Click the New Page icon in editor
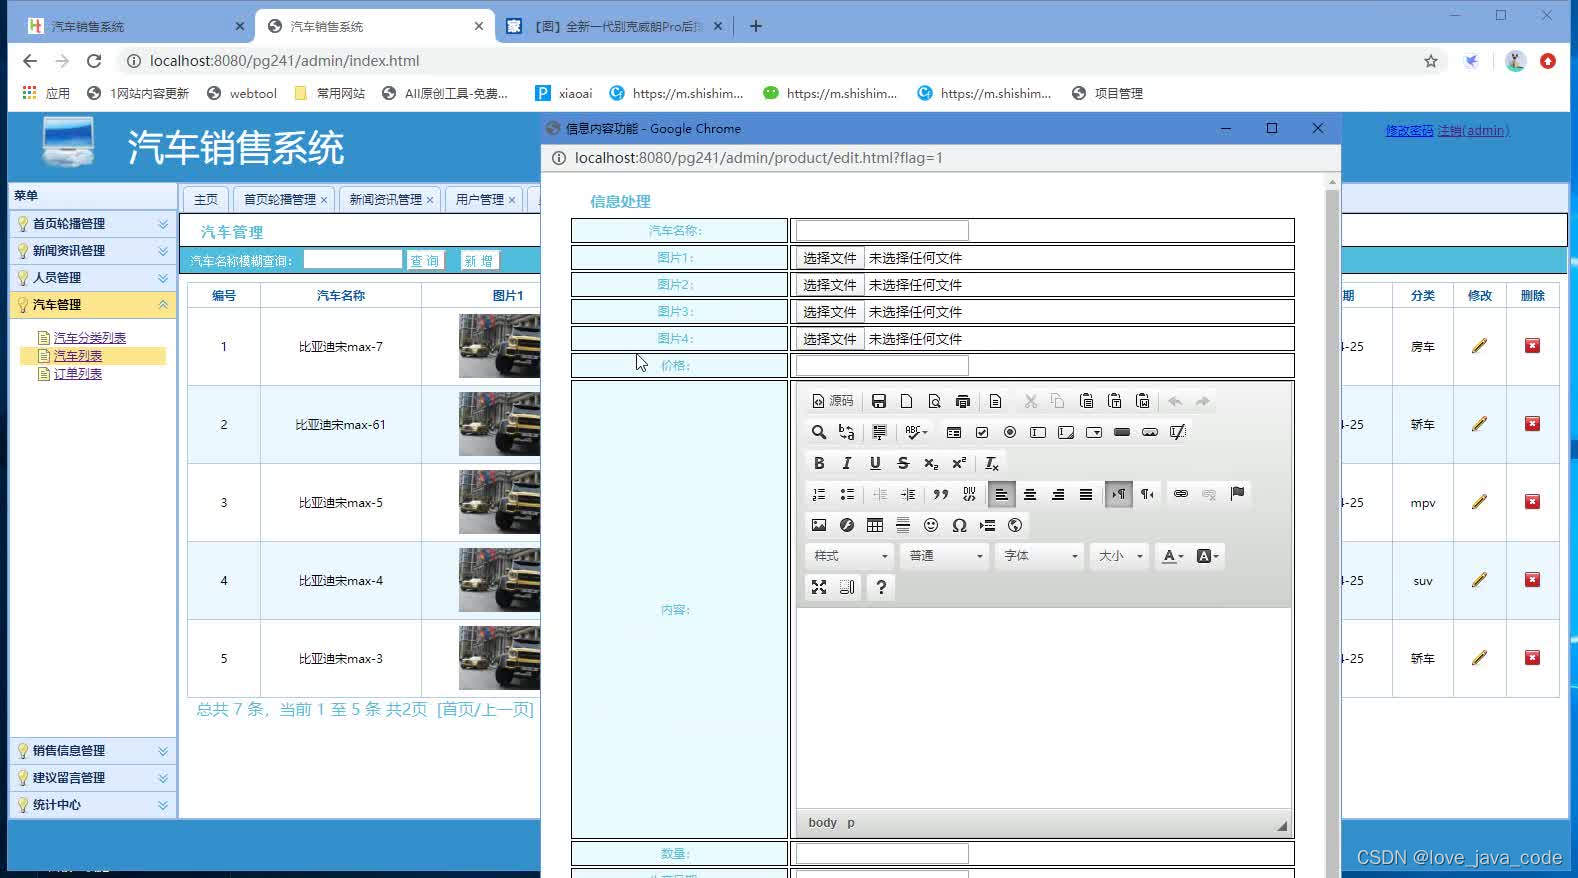 click(x=907, y=401)
